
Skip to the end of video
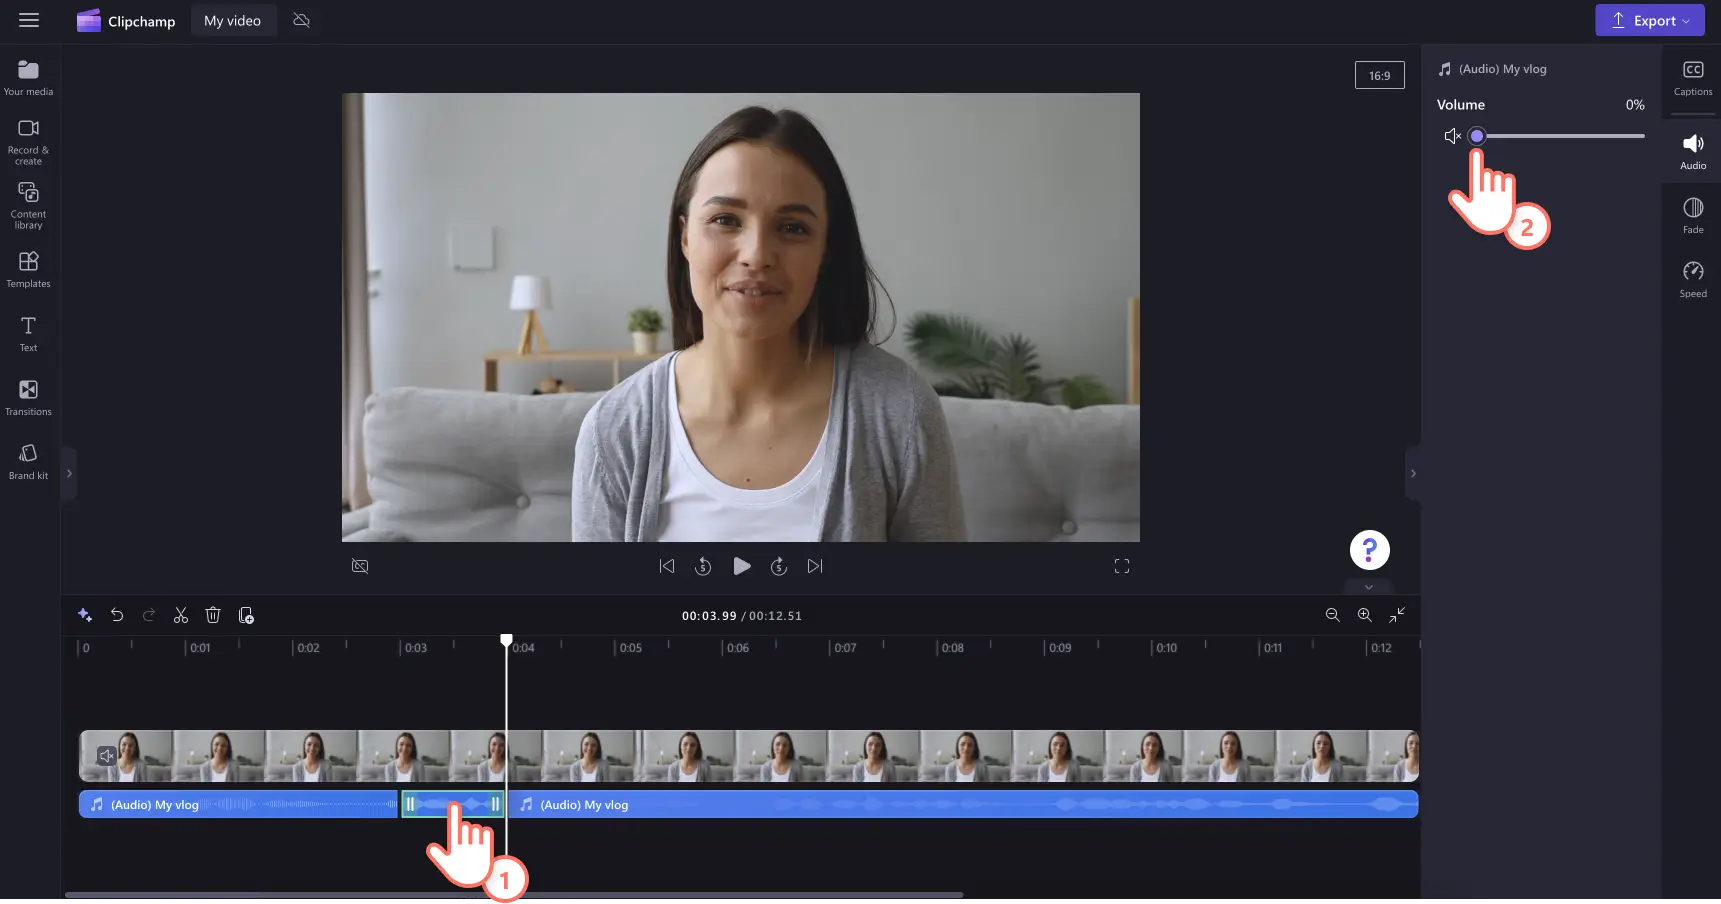pos(815,566)
